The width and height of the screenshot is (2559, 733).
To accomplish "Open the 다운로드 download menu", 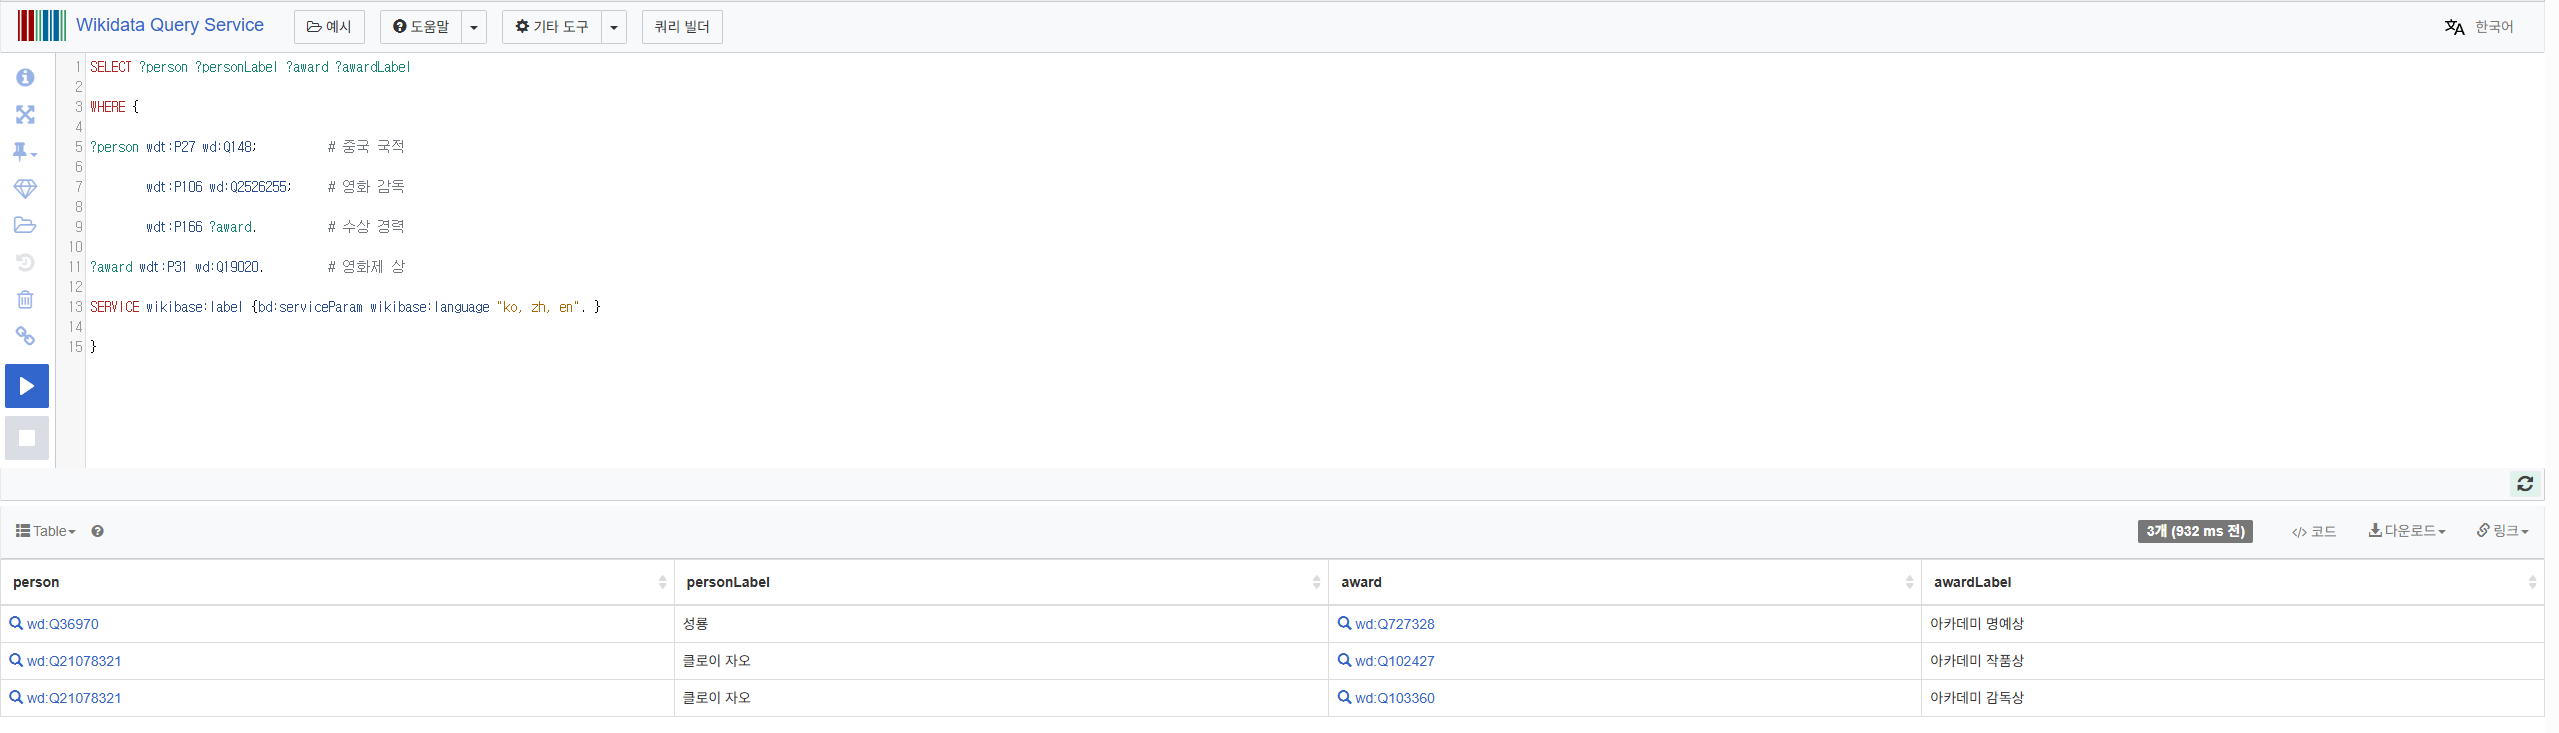I will (2406, 531).
